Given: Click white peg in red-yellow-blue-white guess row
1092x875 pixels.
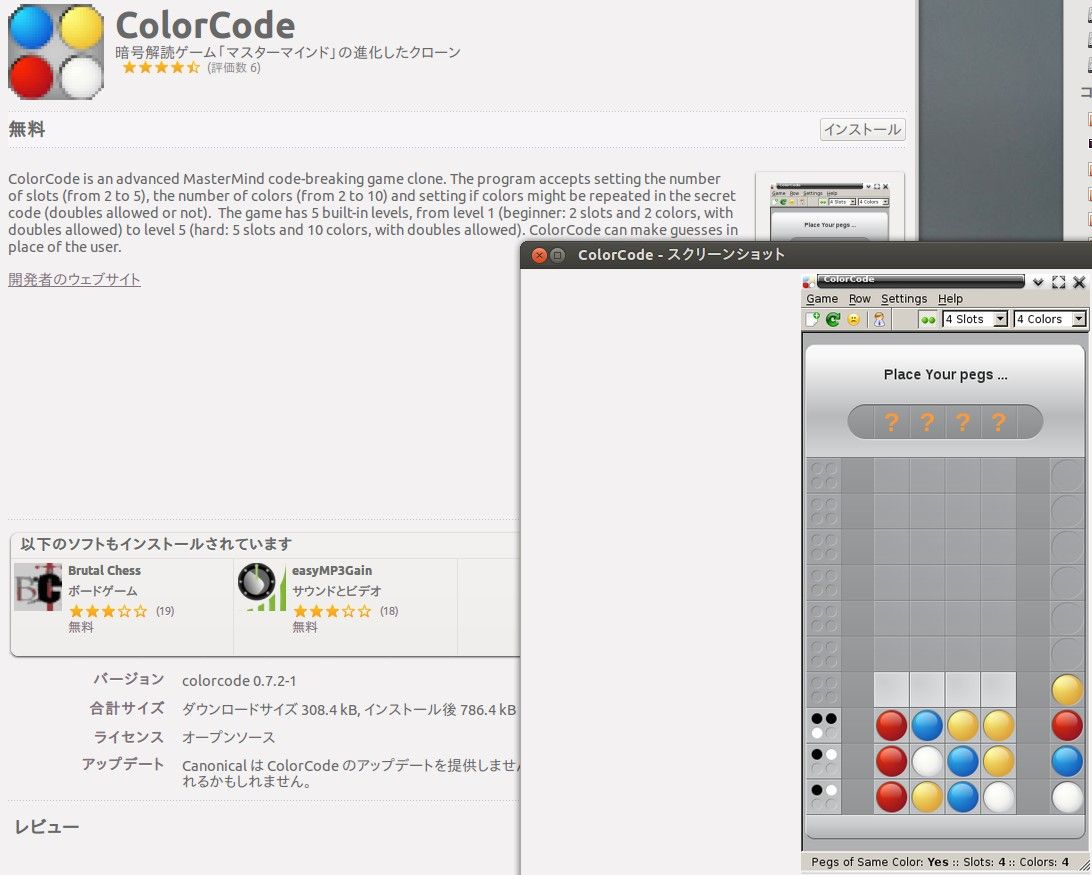Looking at the screenshot, I should point(999,796).
